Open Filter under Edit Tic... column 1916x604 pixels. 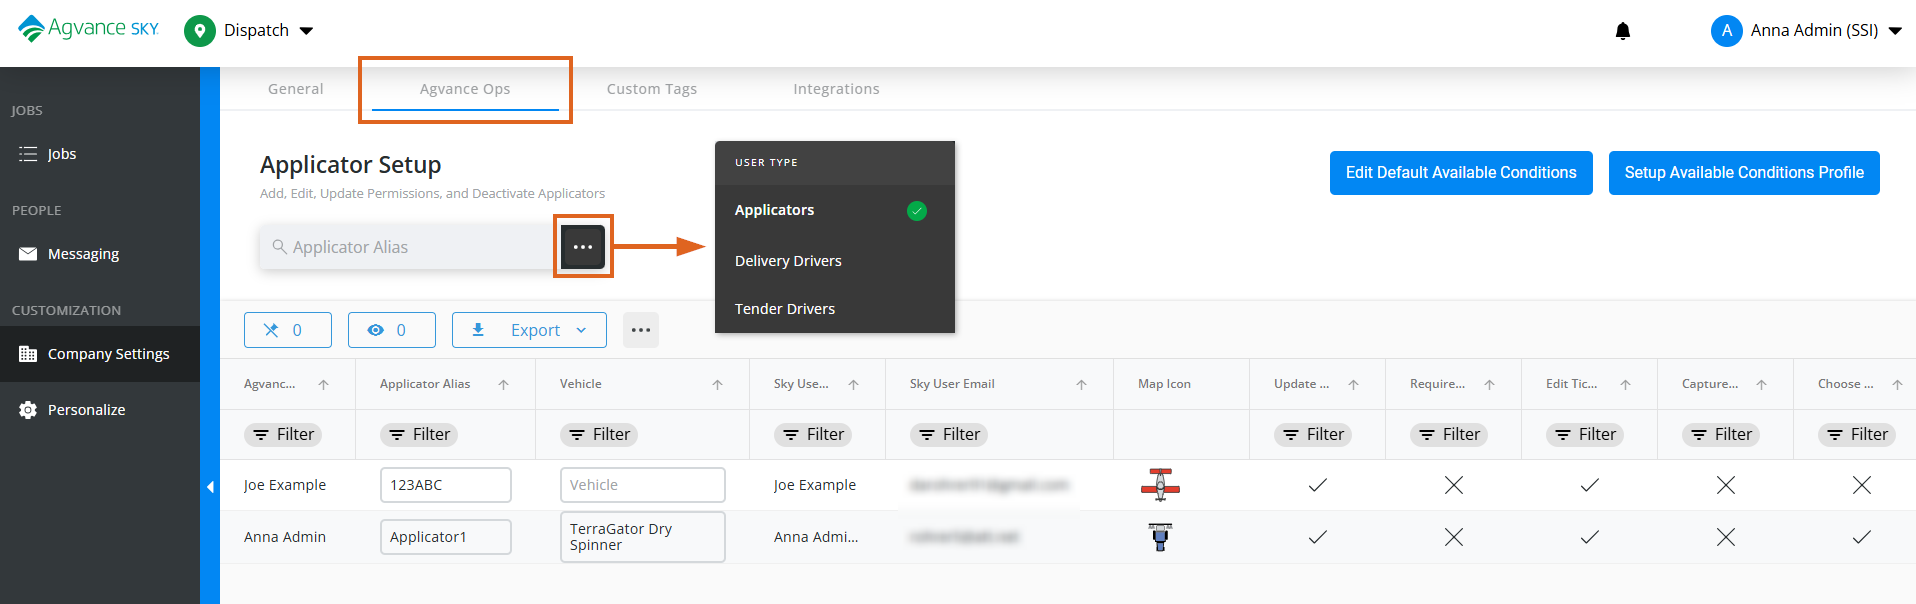1585,435
